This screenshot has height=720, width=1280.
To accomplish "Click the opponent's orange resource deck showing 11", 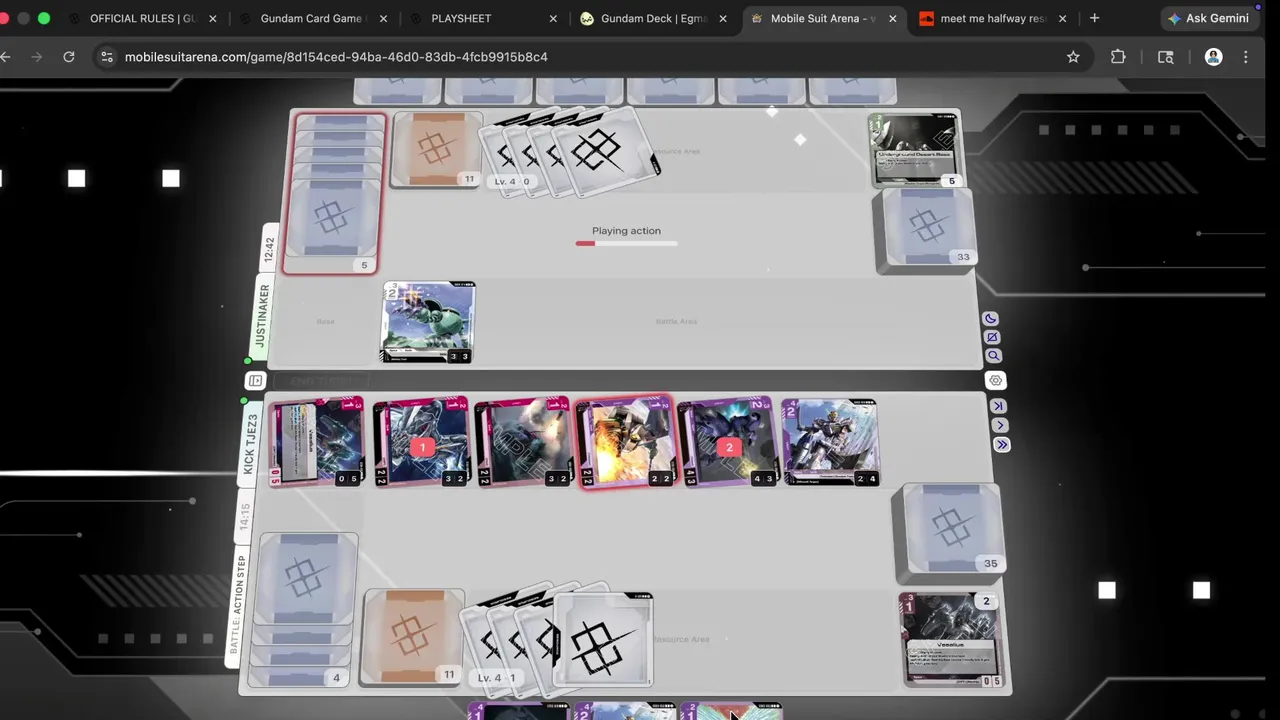I will 436,150.
